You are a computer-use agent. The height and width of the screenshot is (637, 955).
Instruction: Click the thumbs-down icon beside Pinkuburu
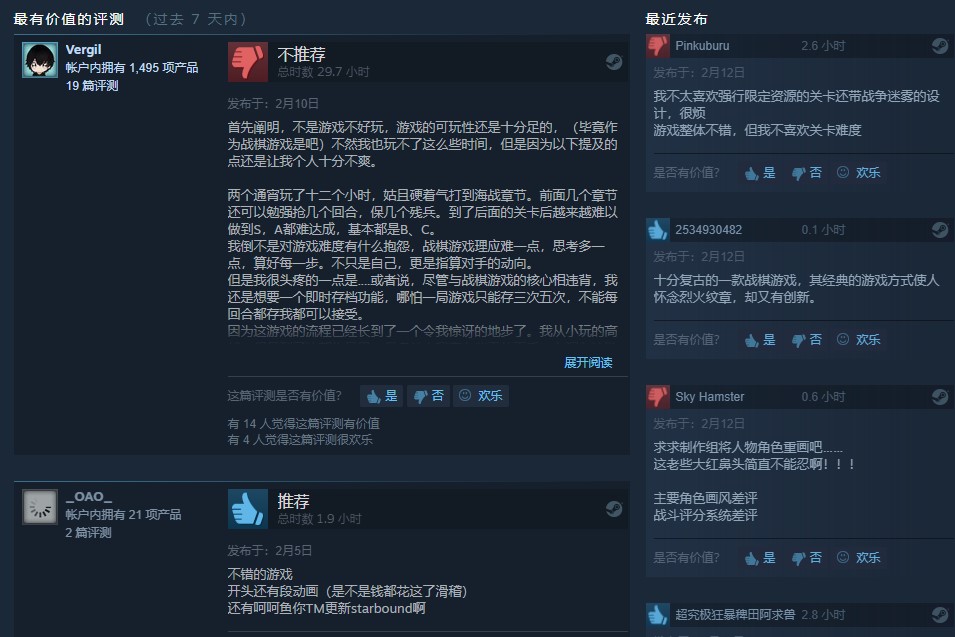tap(658, 46)
